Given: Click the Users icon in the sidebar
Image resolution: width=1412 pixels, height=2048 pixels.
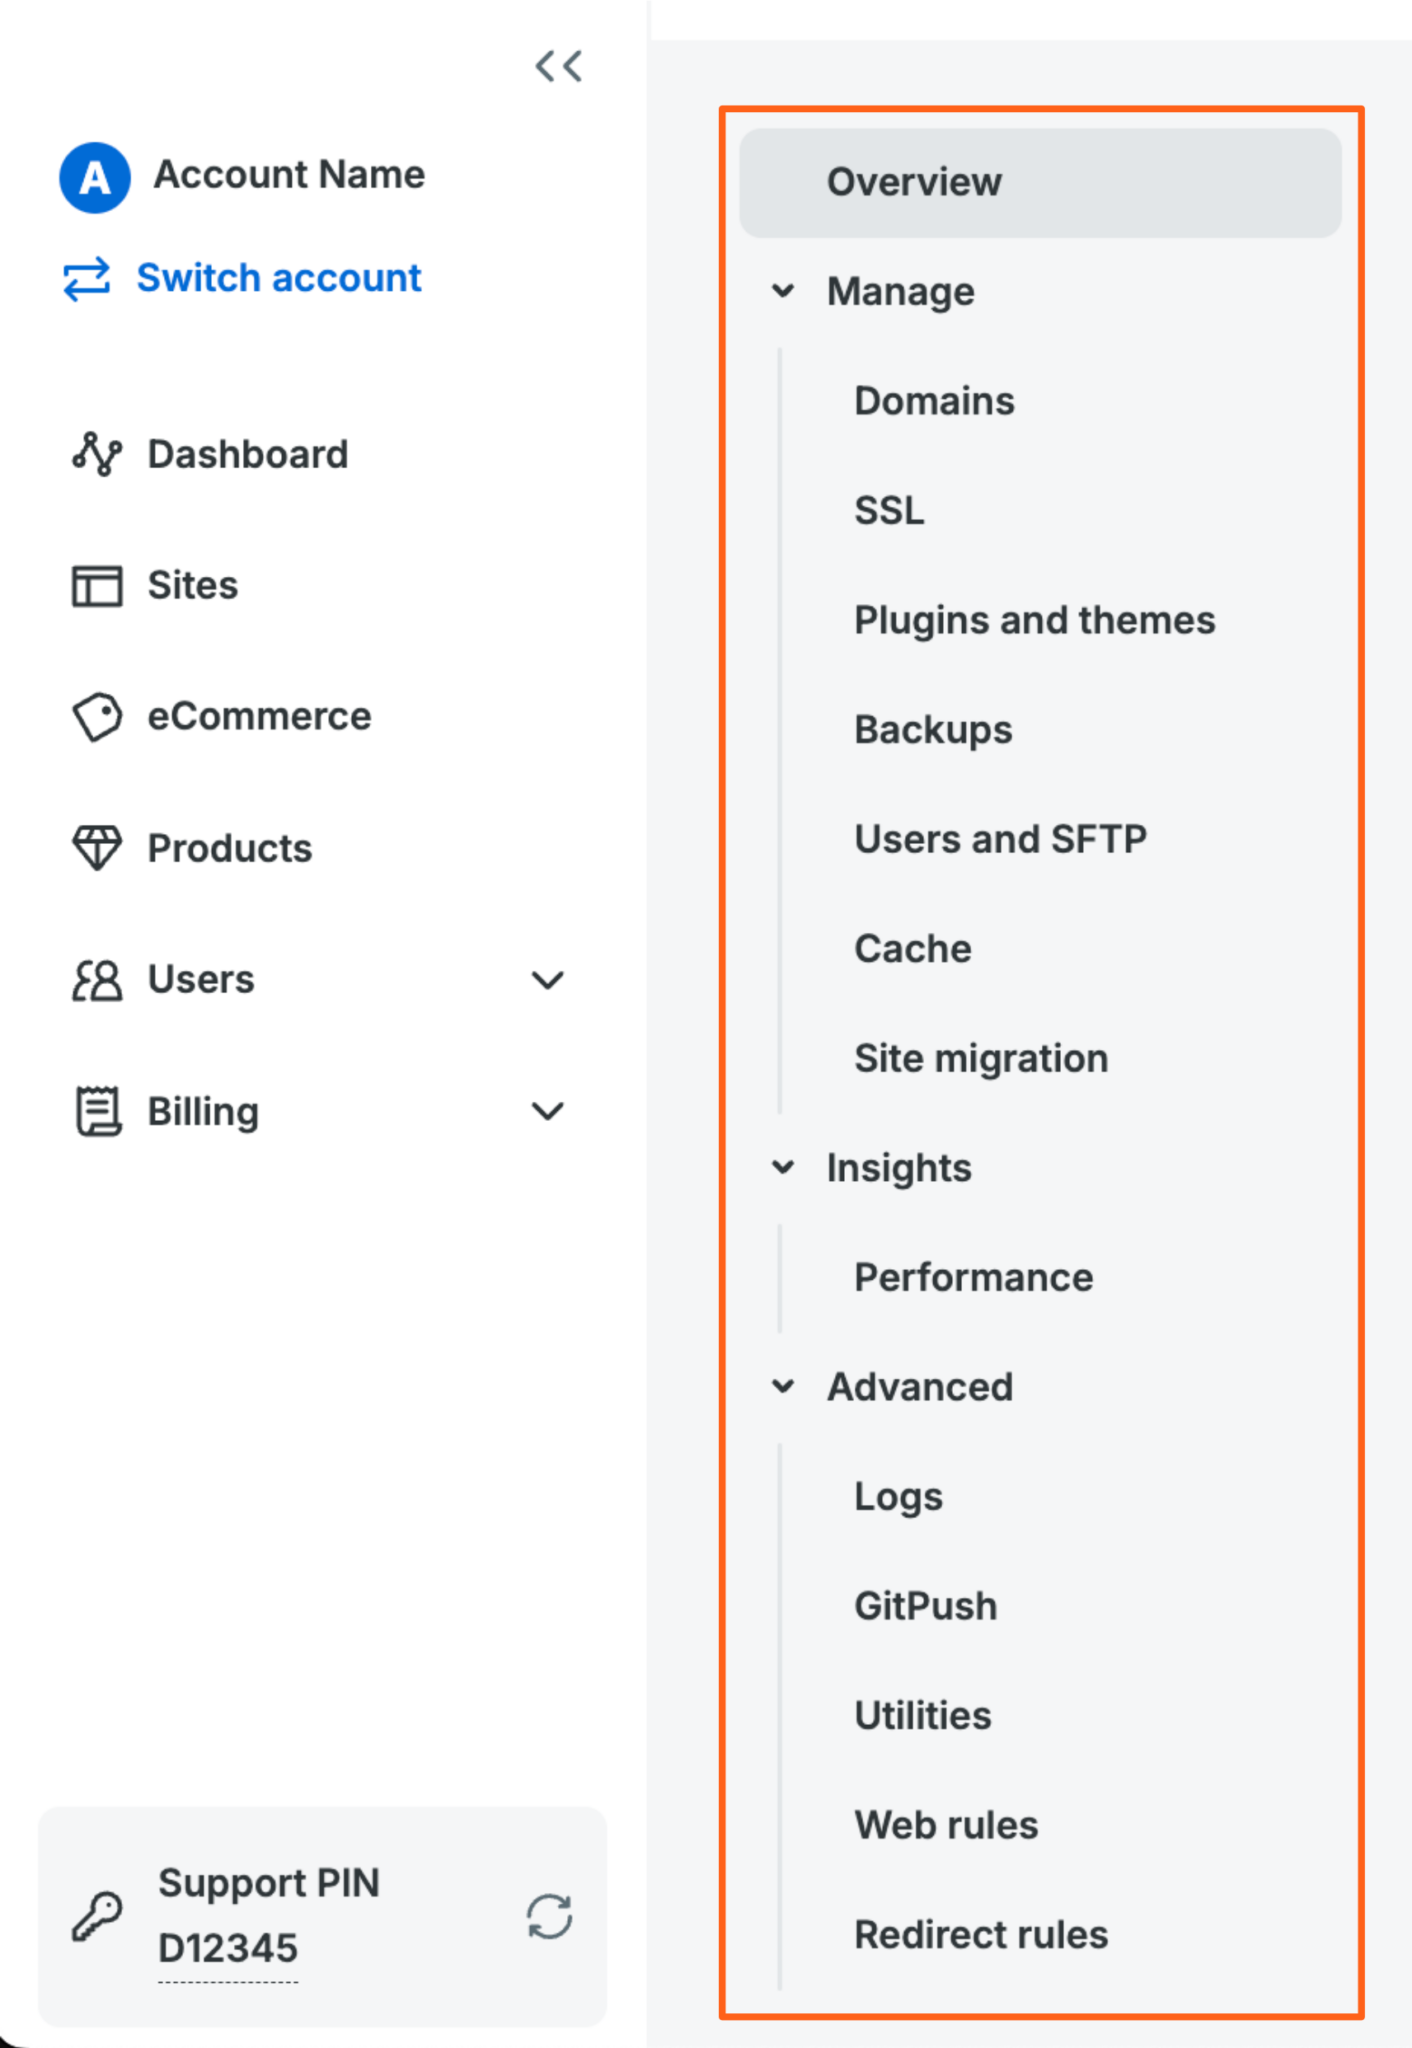Looking at the screenshot, I should point(95,980).
